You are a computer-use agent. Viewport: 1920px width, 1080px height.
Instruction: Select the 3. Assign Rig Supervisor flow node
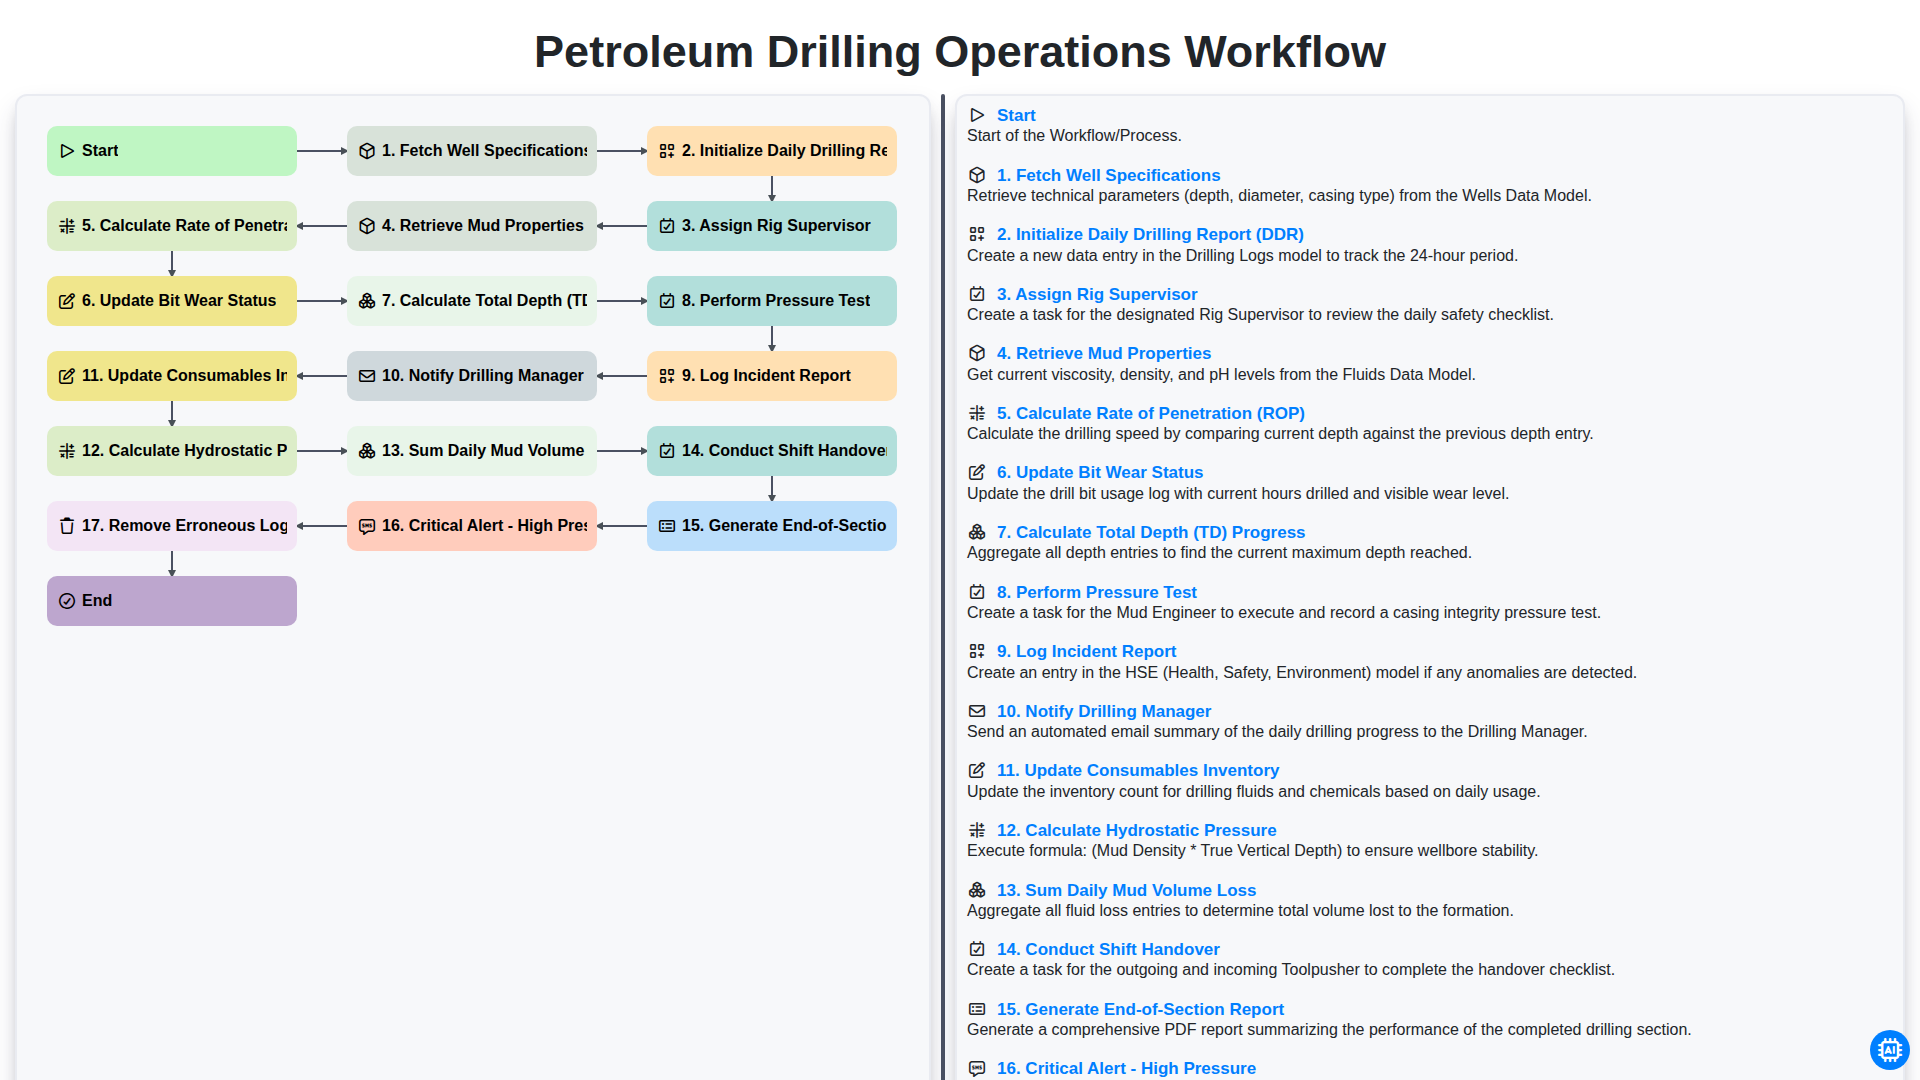click(x=772, y=226)
